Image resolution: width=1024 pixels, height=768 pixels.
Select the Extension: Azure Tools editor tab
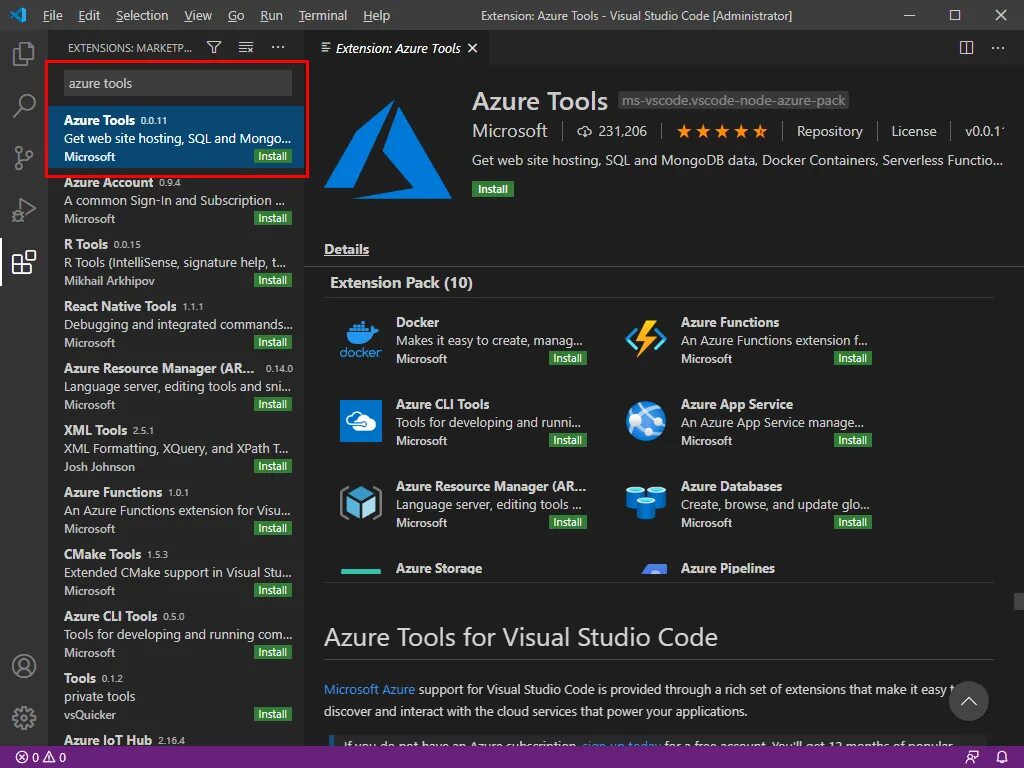tap(398, 48)
